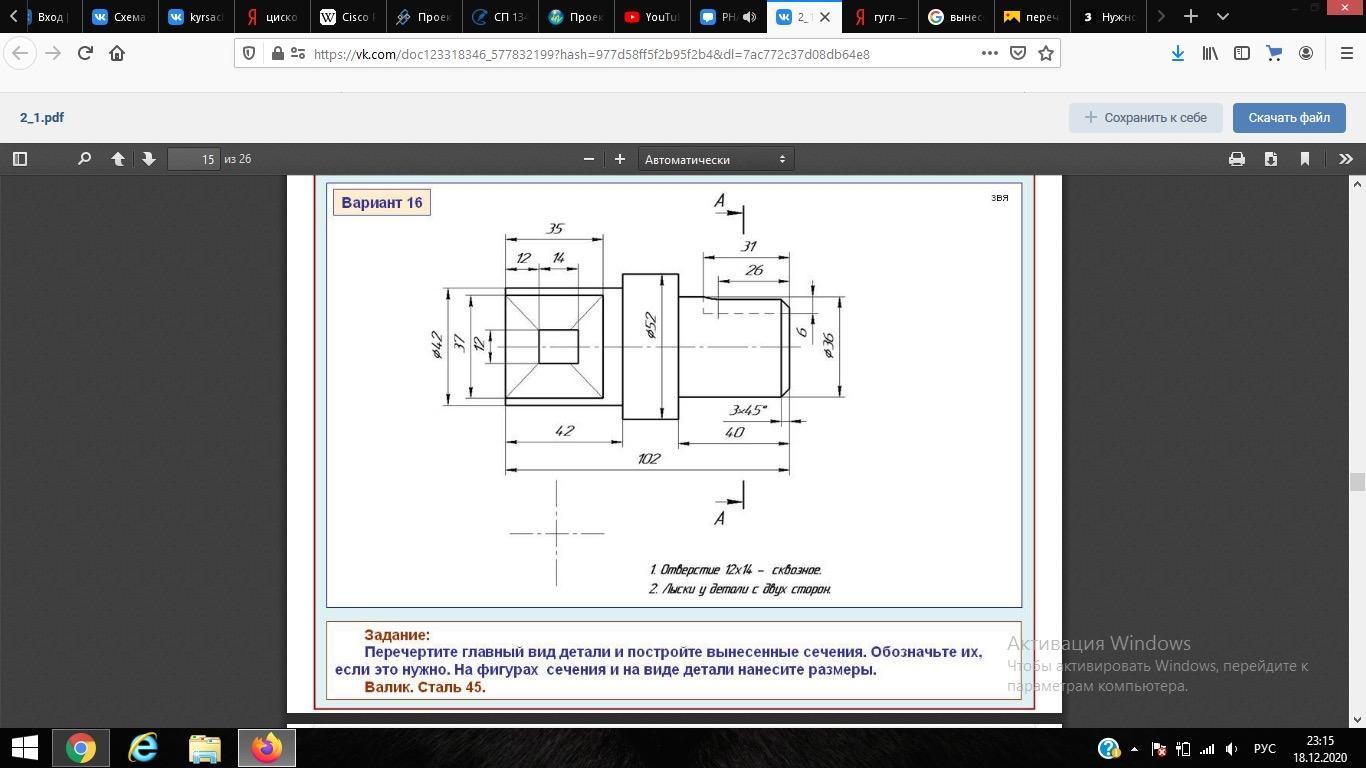Open the volume control in system tray

[1231, 749]
